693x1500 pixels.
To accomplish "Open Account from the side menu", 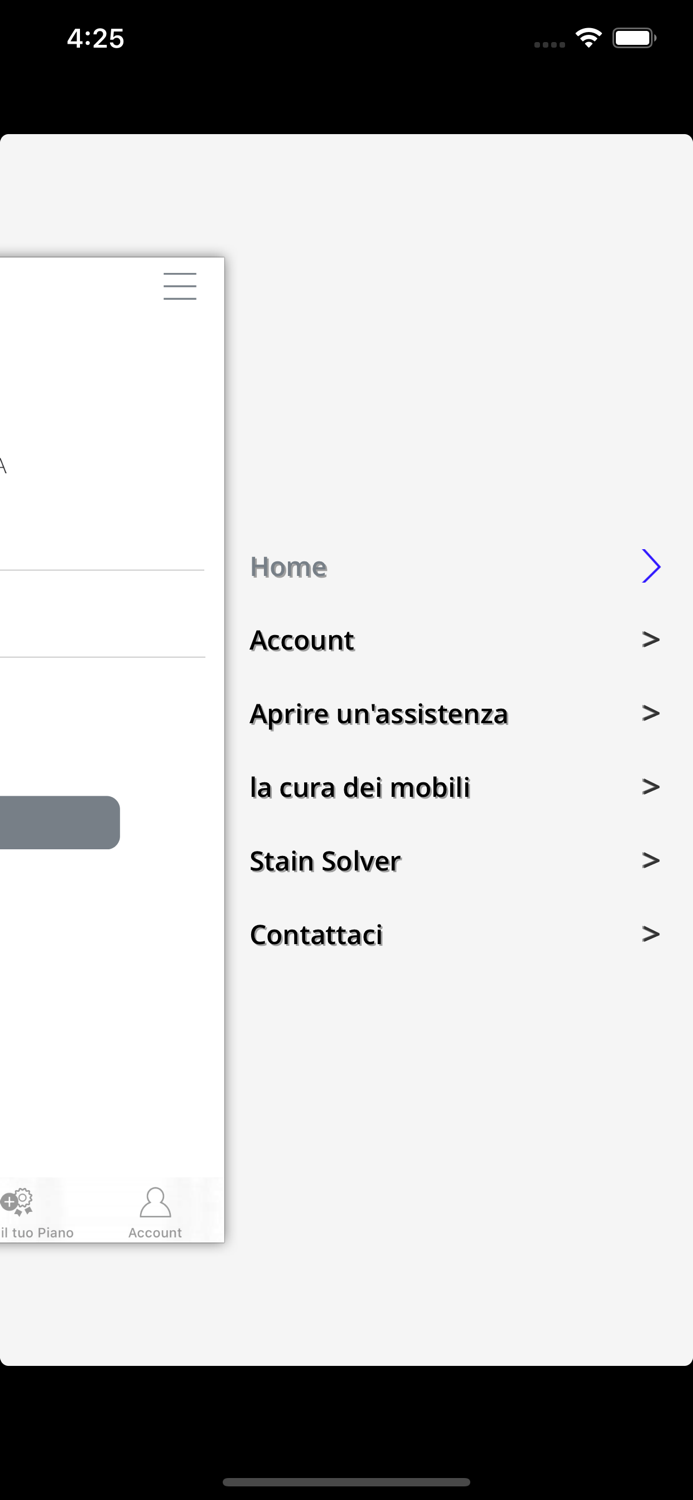I will coord(302,640).
